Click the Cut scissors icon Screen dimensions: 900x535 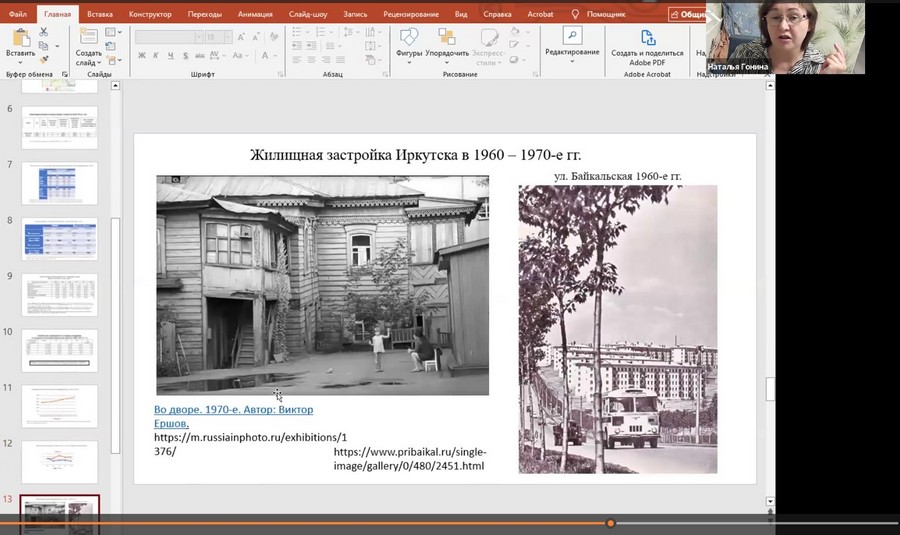pos(44,32)
